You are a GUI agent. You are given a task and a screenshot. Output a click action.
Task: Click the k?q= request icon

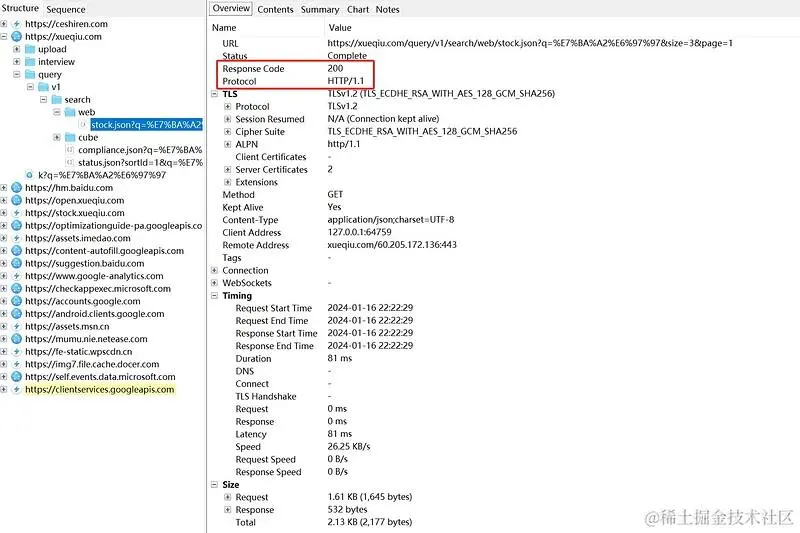coord(30,175)
